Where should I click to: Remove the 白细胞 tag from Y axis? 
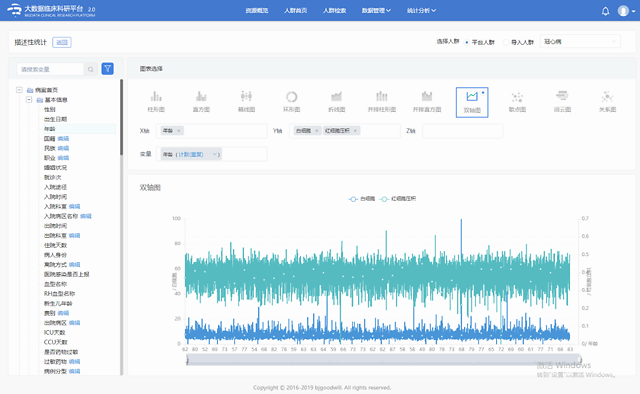click(x=316, y=131)
